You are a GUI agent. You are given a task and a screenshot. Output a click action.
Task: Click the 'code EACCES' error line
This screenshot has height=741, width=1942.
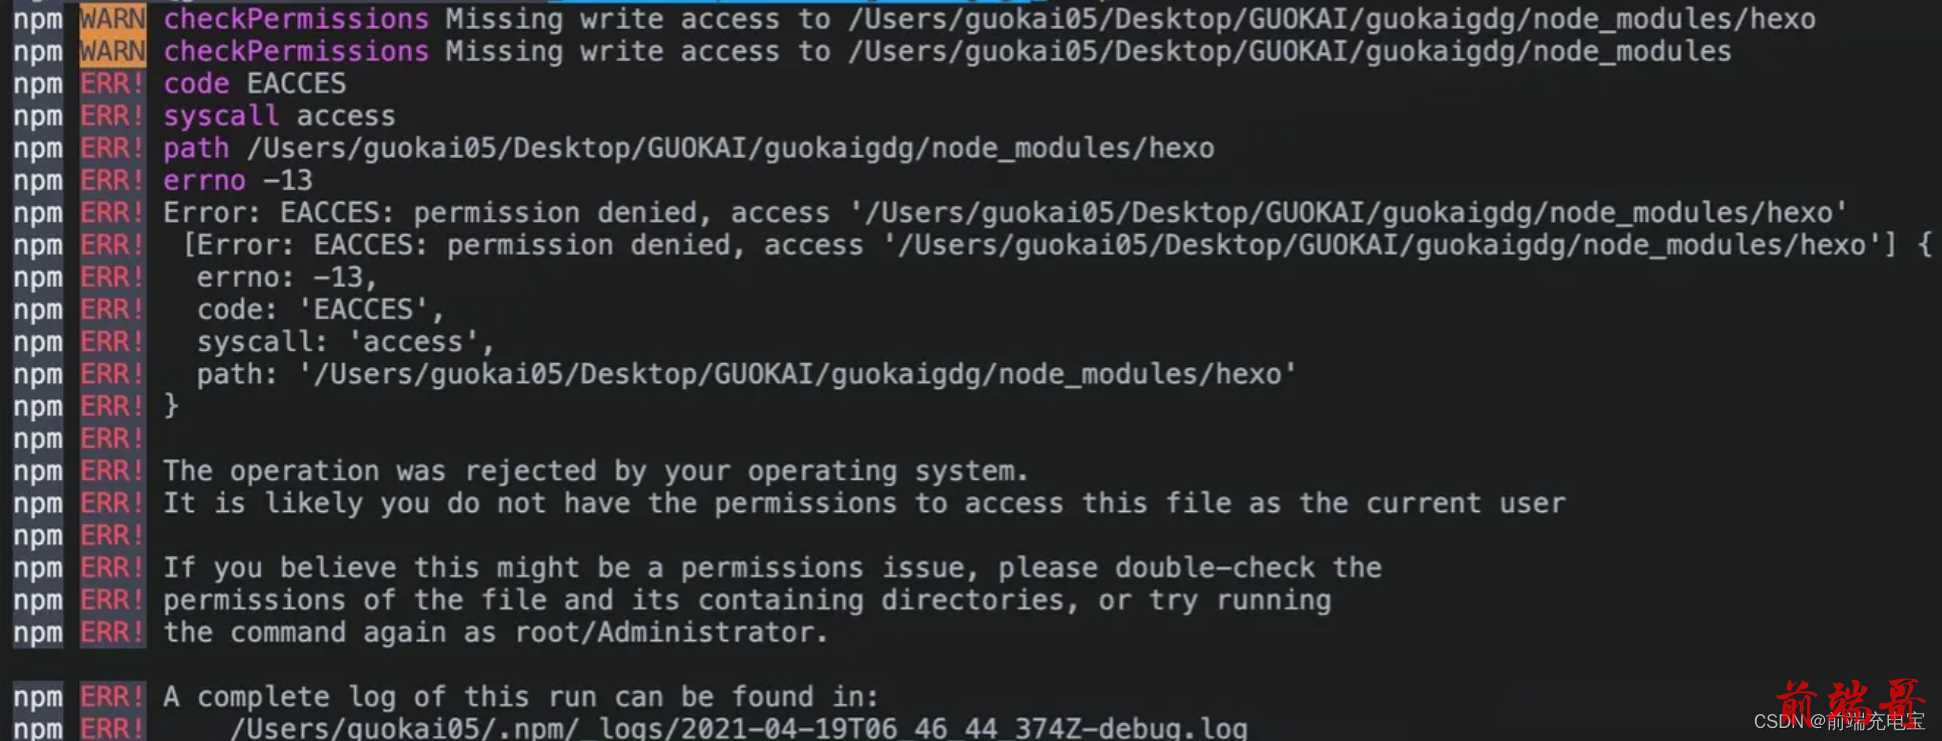(x=255, y=83)
